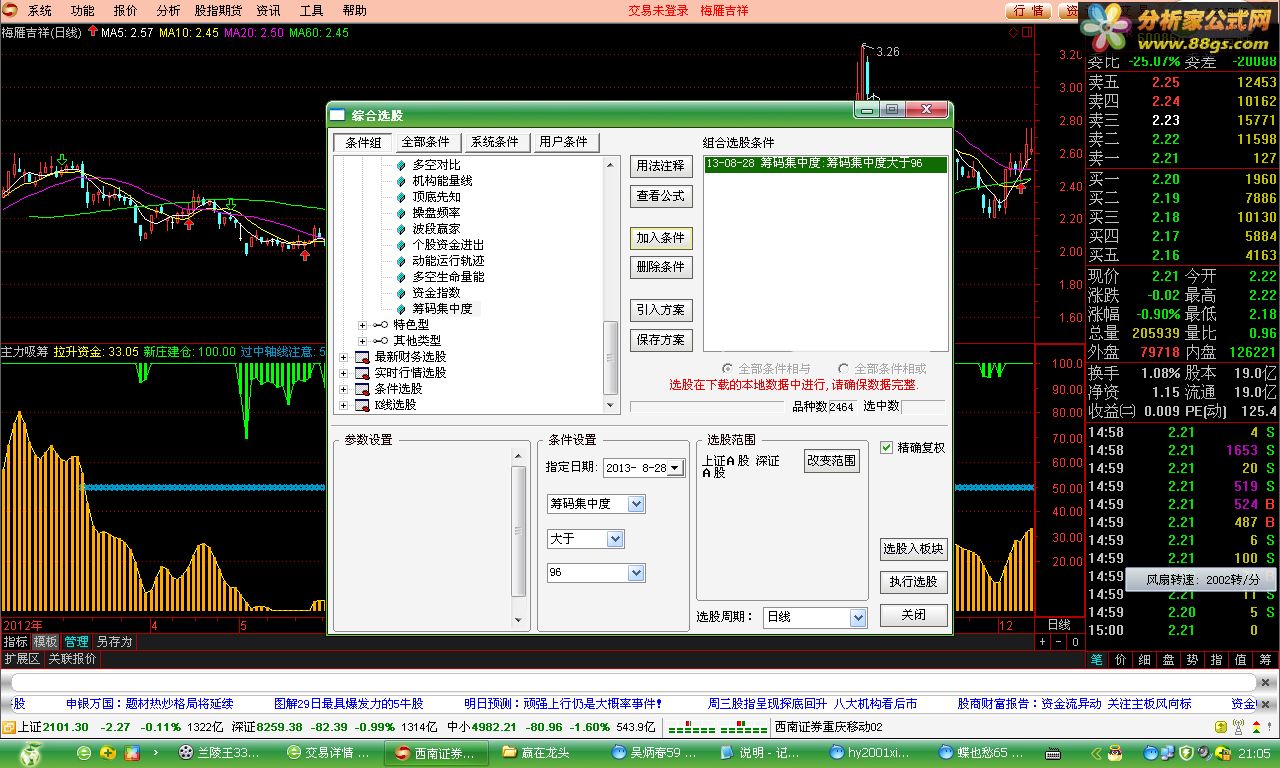The height and width of the screenshot is (768, 1280).
Task: Toggle 精确复权 checkbox
Action: point(887,448)
